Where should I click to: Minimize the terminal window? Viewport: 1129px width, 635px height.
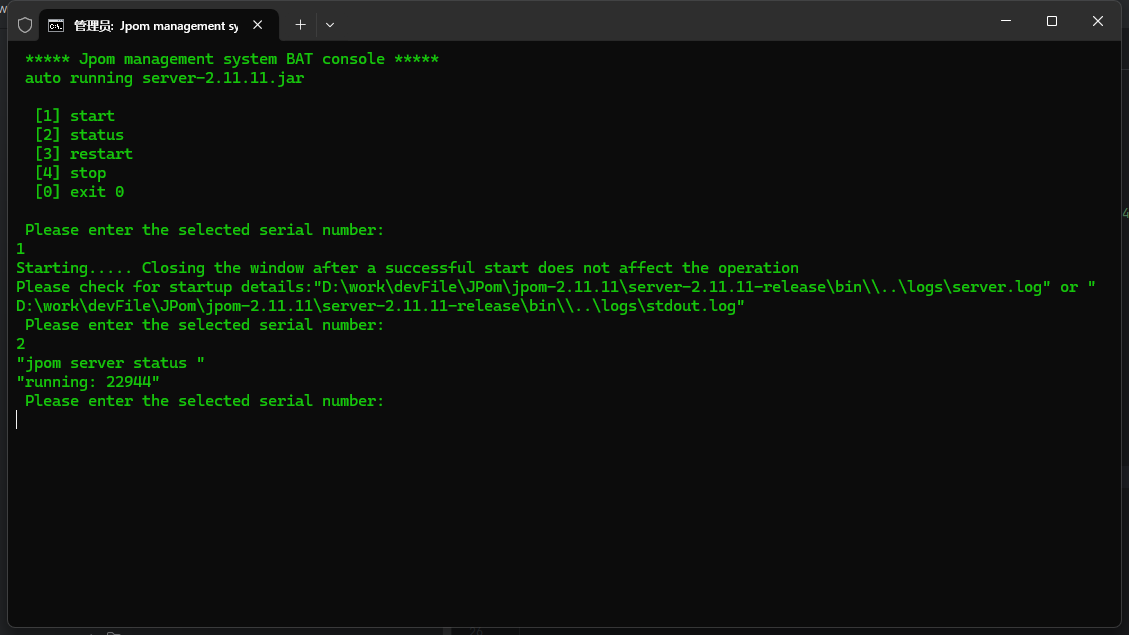(x=1006, y=21)
